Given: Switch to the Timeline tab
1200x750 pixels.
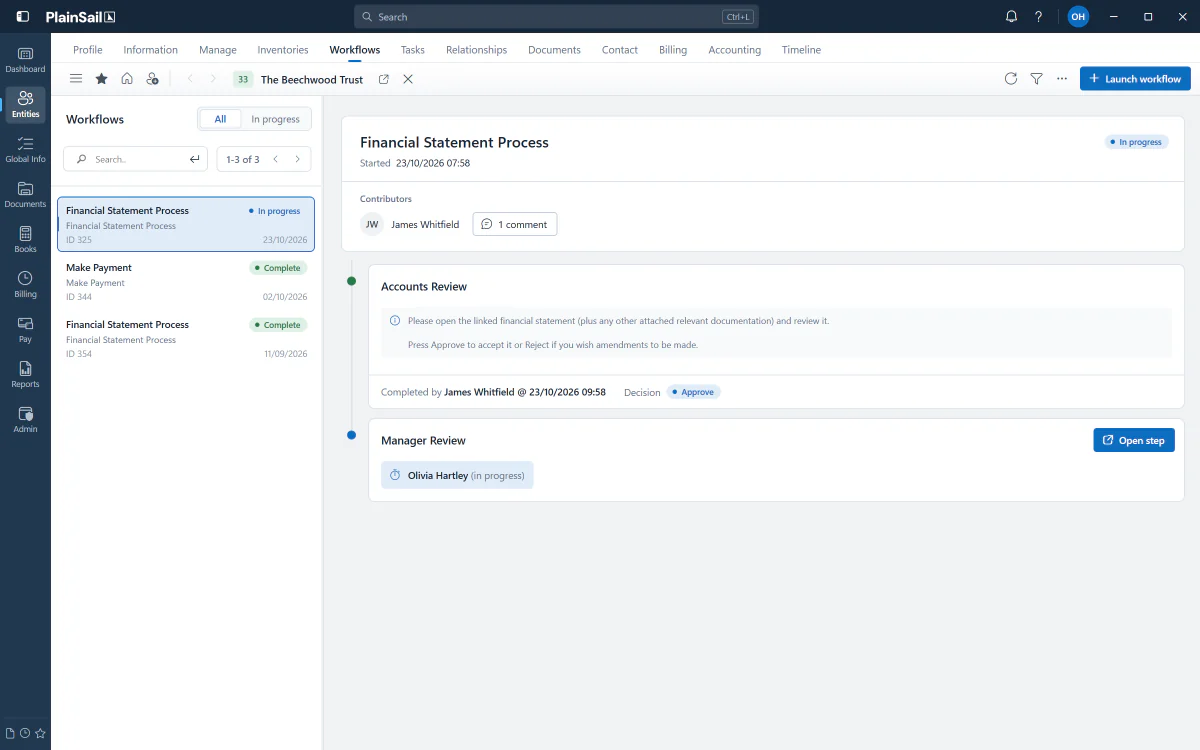Looking at the screenshot, I should [801, 50].
